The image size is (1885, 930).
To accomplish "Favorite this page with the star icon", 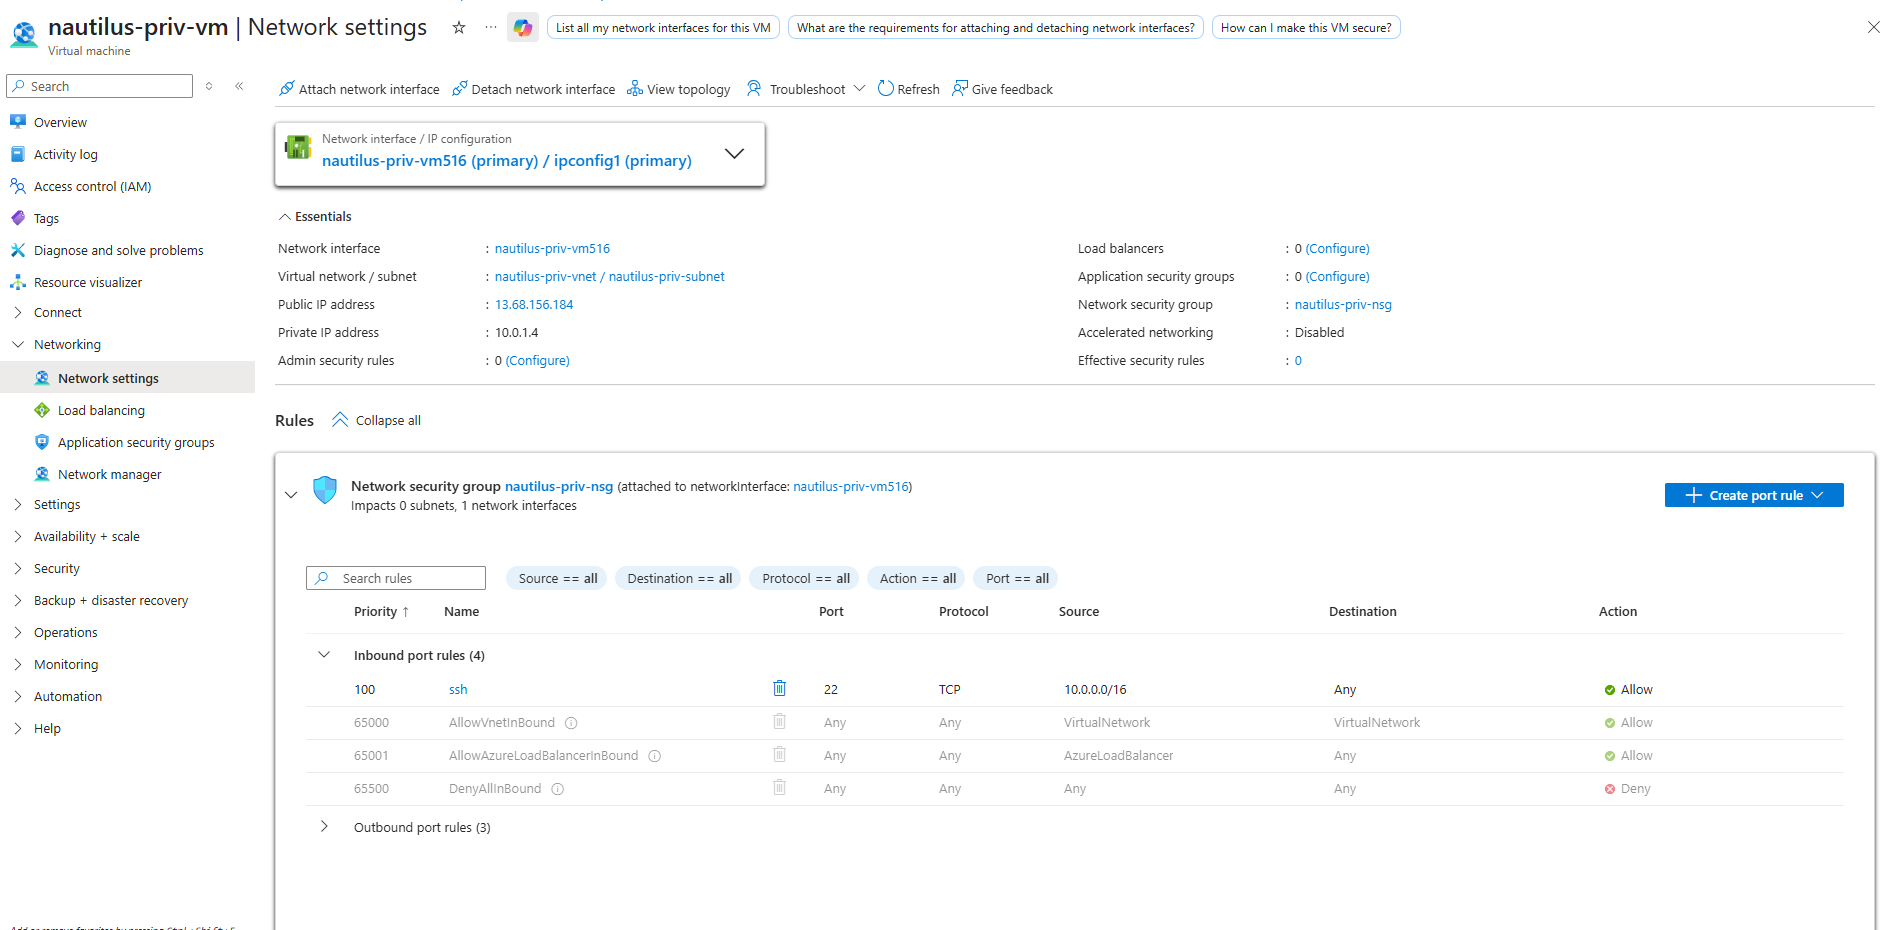I will [459, 28].
